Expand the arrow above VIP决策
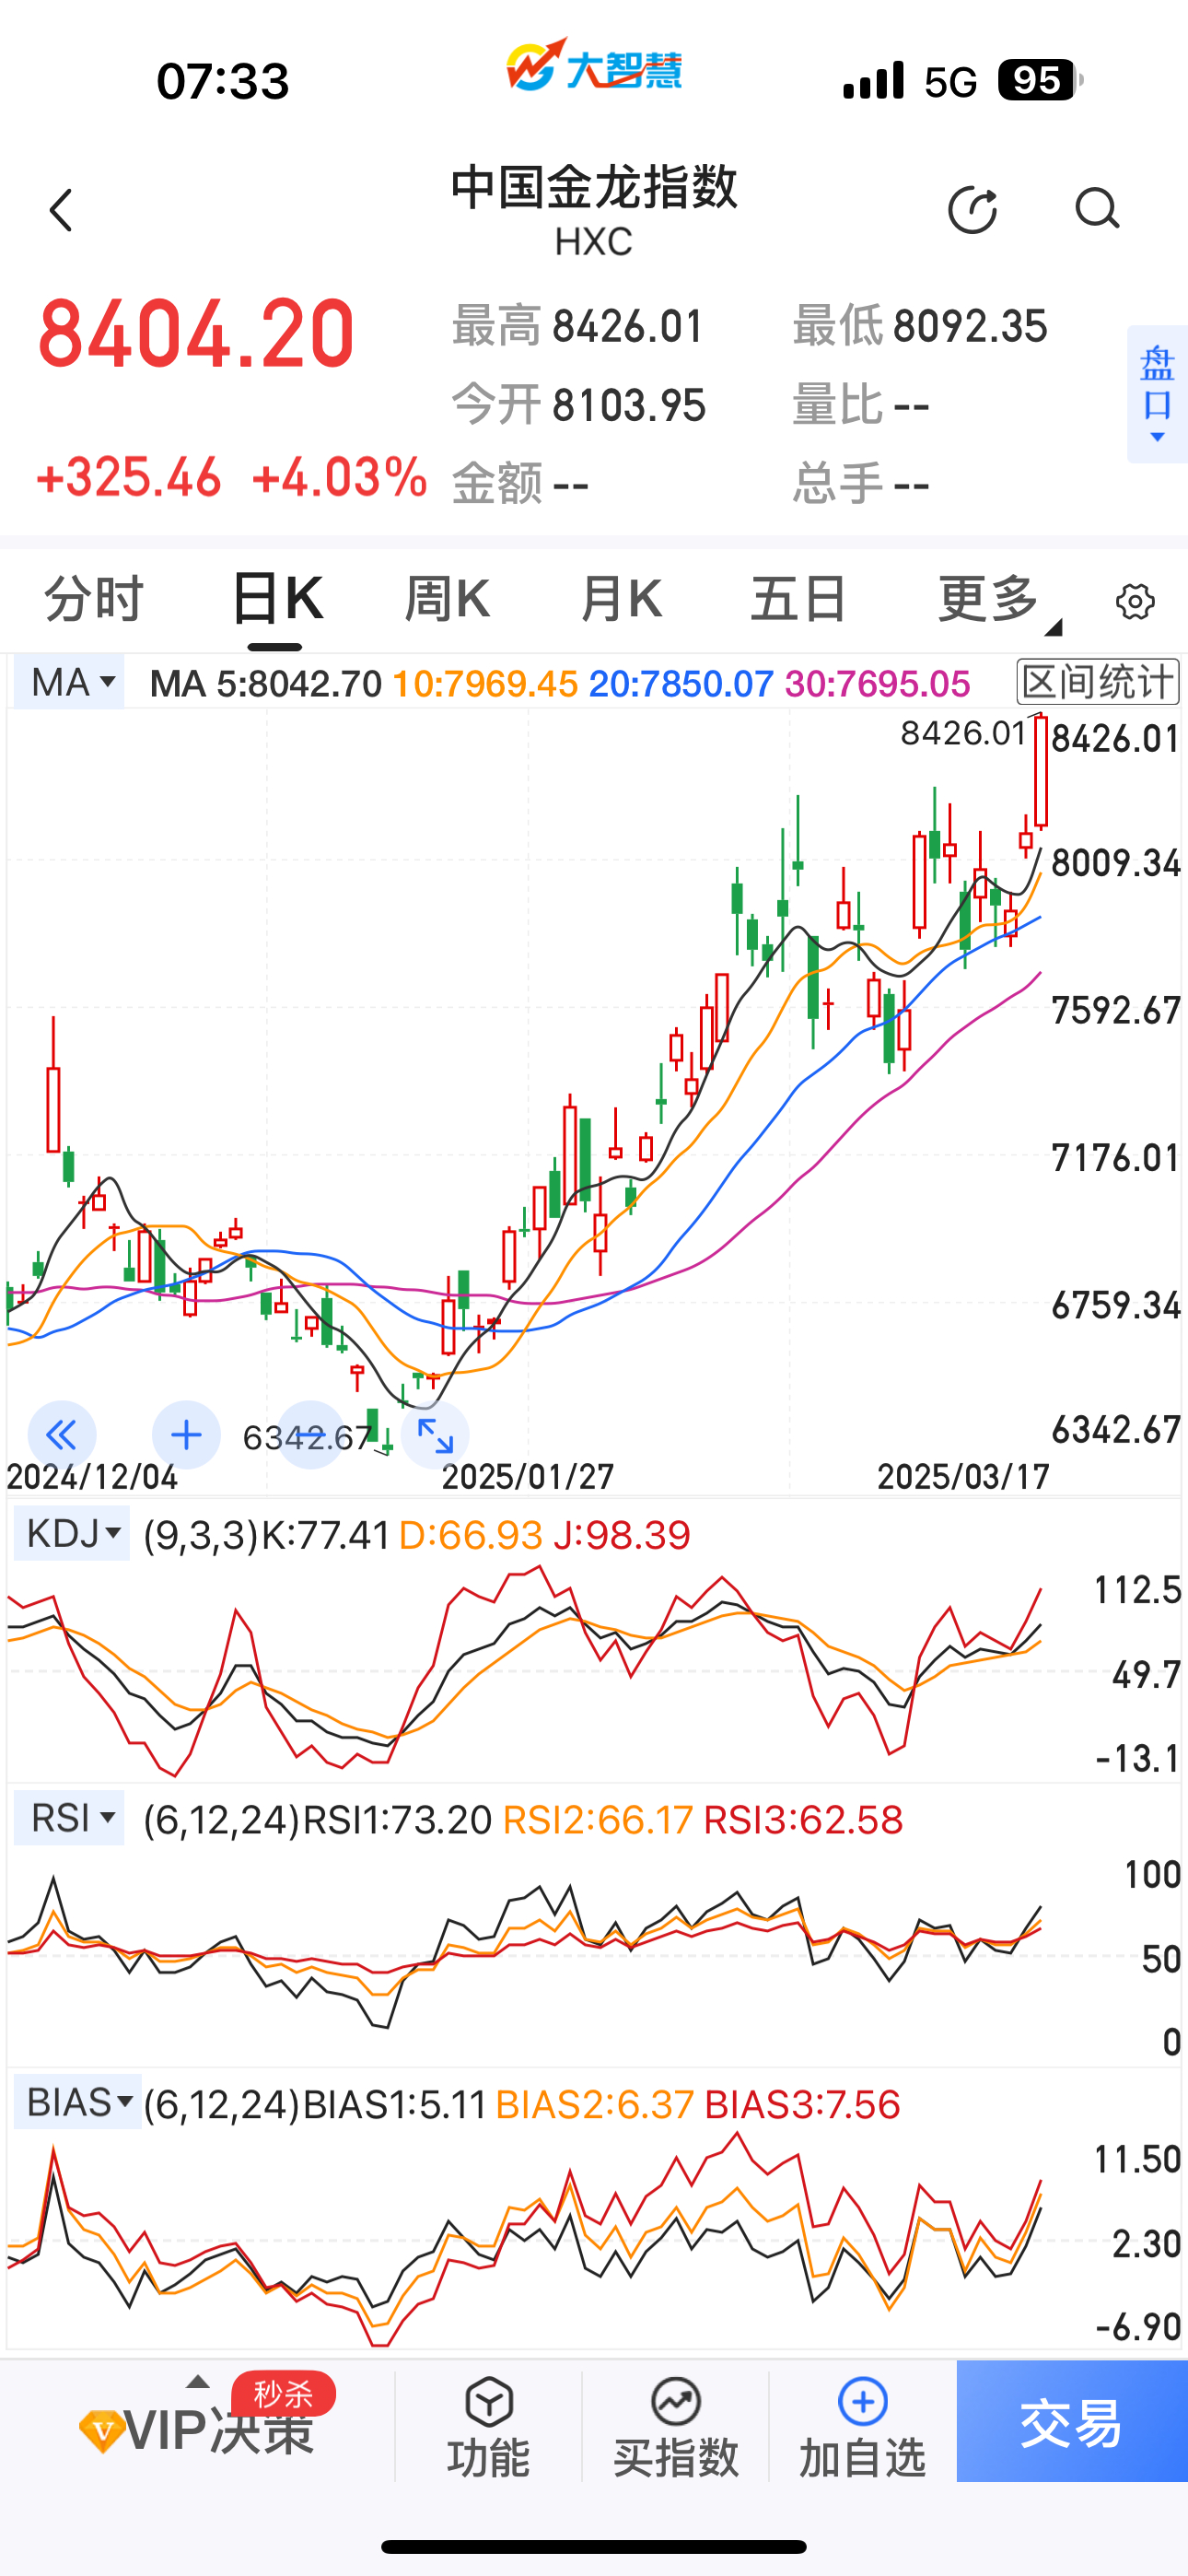Screen dimensions: 1188x2576 (x=198, y=2382)
